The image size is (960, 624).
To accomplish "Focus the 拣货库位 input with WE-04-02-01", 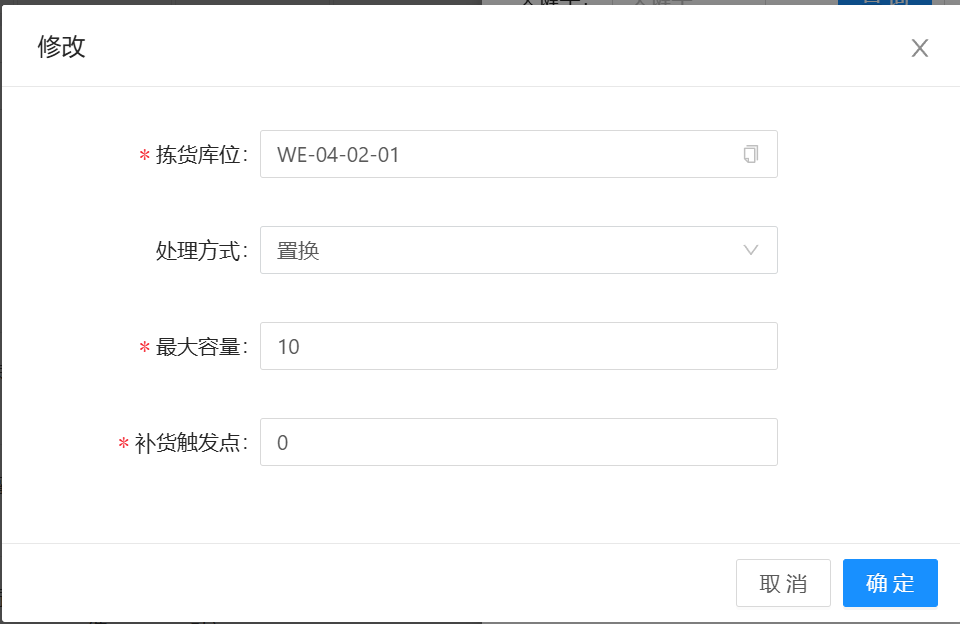I will point(500,154).
